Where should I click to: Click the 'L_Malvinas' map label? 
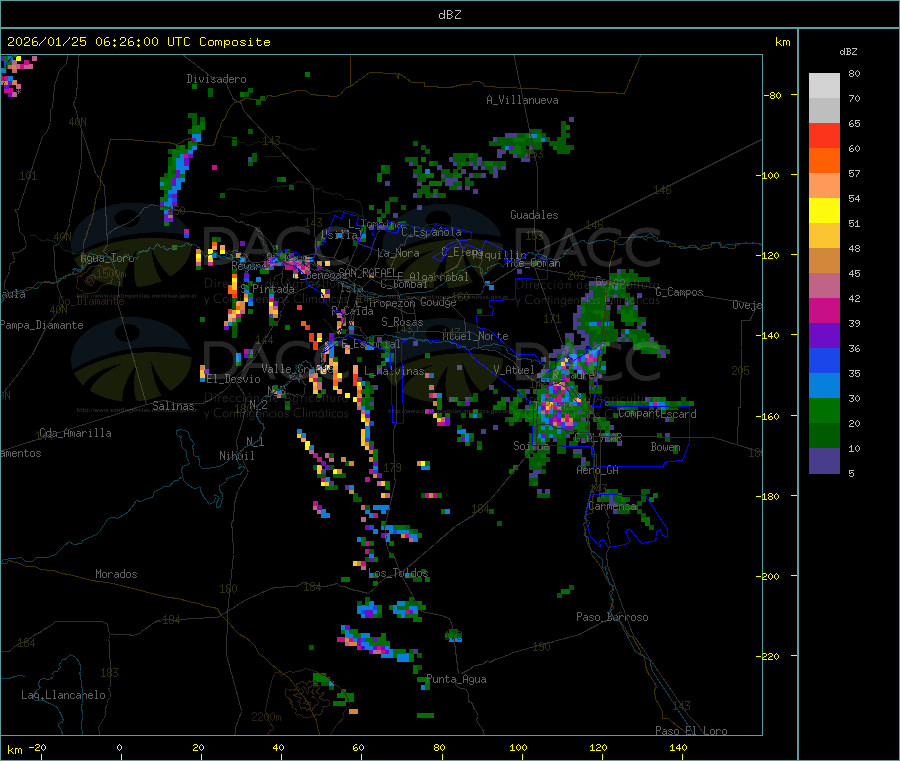[394, 371]
